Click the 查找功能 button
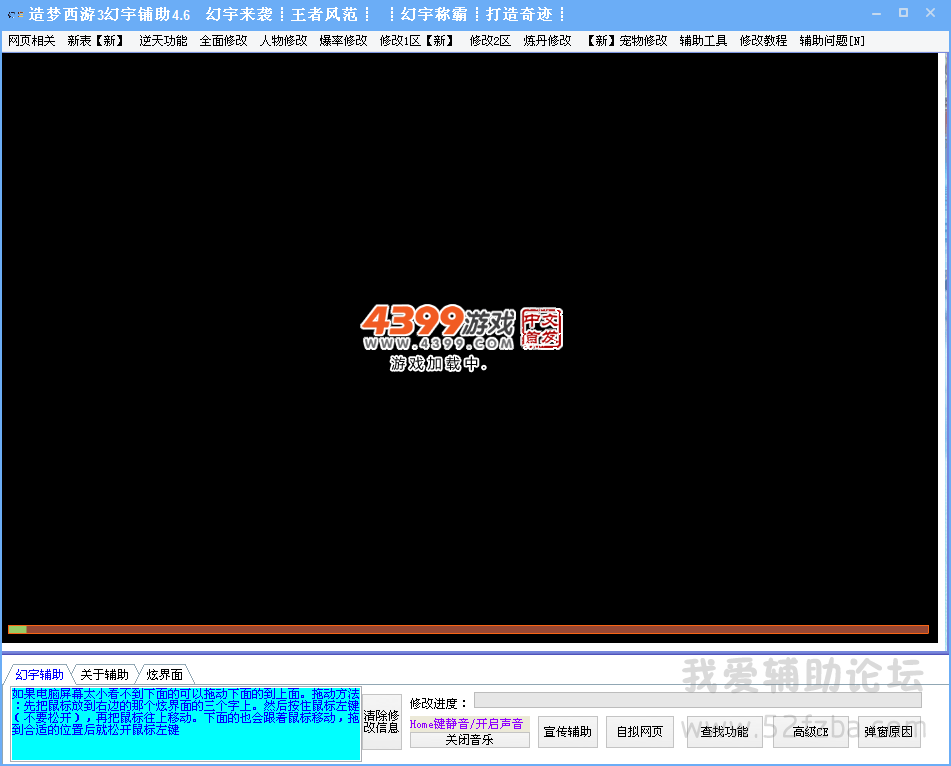 (x=724, y=732)
